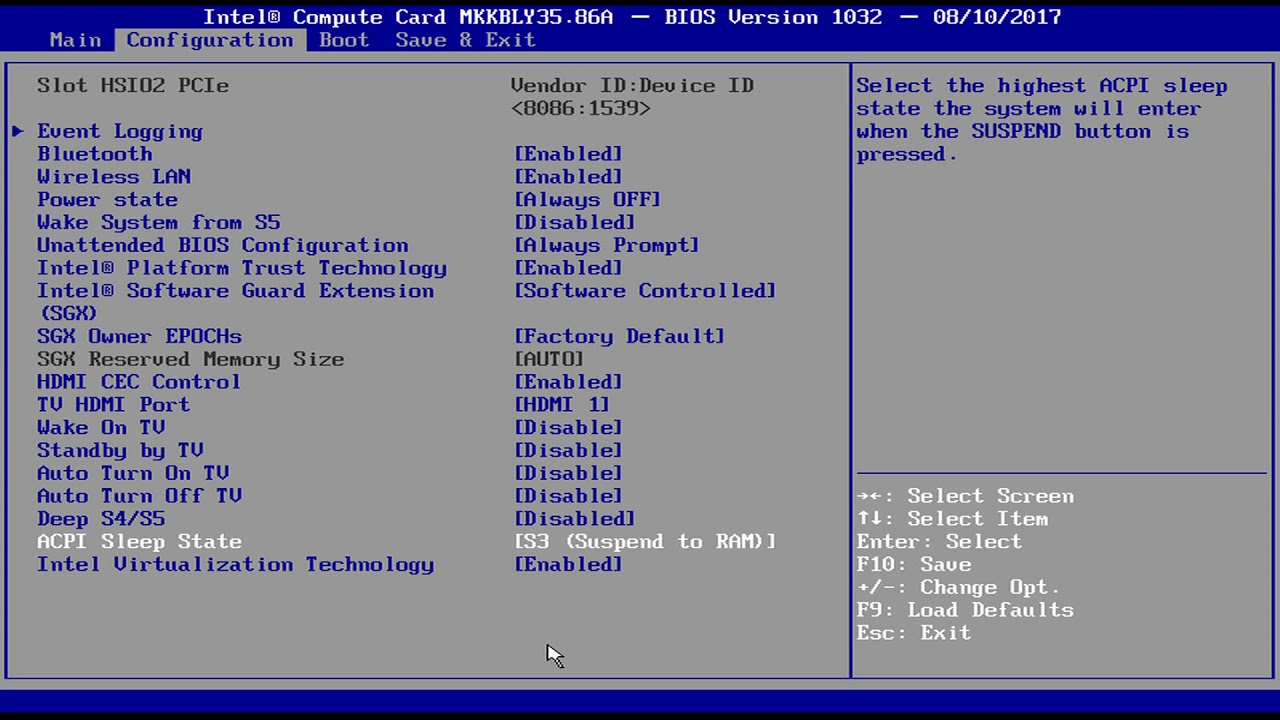Select SGX Reserved Memory Size [AUTO] value
Viewport: 1280px width, 720px height.
pyautogui.click(x=549, y=359)
